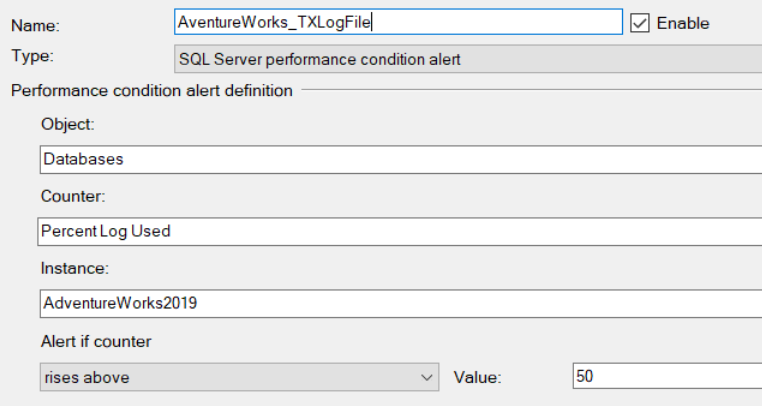
Task: Open the Counter combo showing Percent Log Used
Action: (400, 231)
